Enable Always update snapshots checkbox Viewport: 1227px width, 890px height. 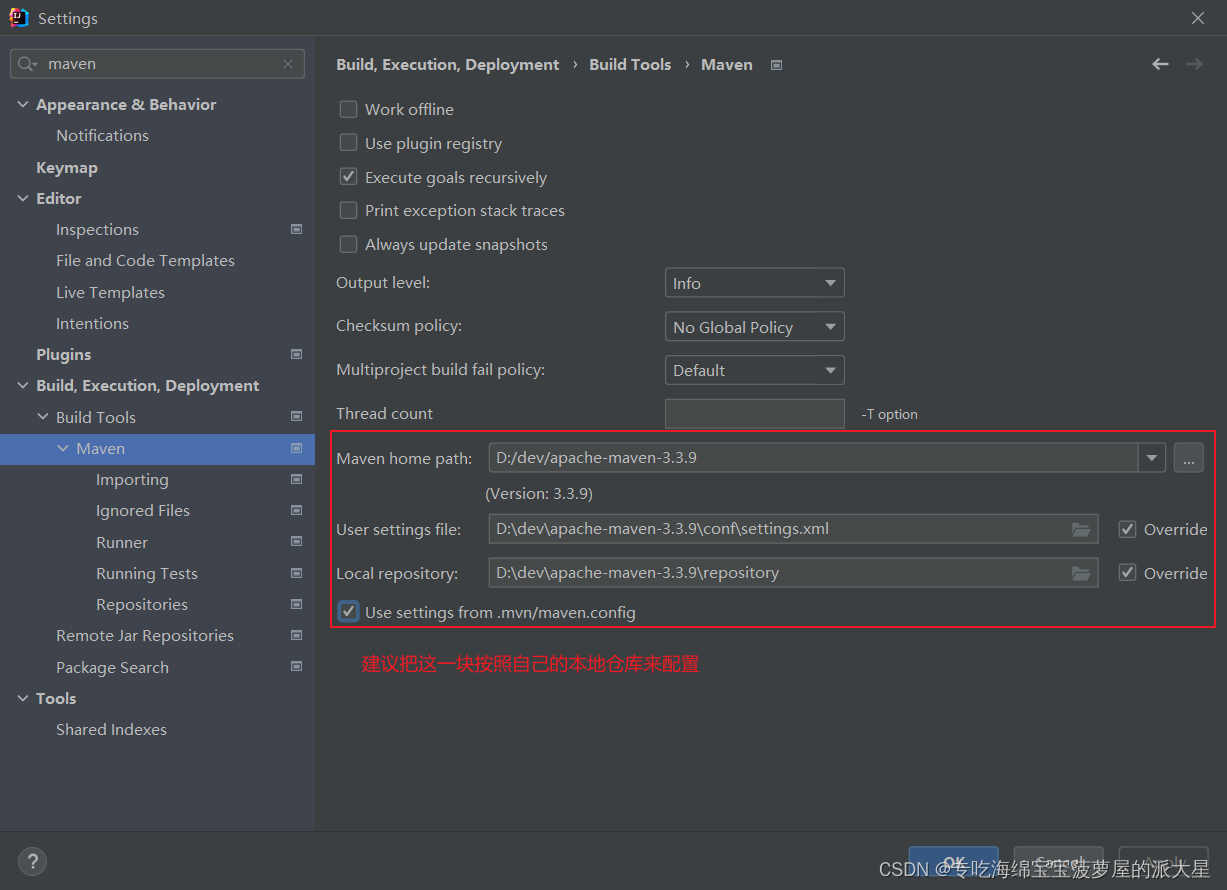(348, 244)
